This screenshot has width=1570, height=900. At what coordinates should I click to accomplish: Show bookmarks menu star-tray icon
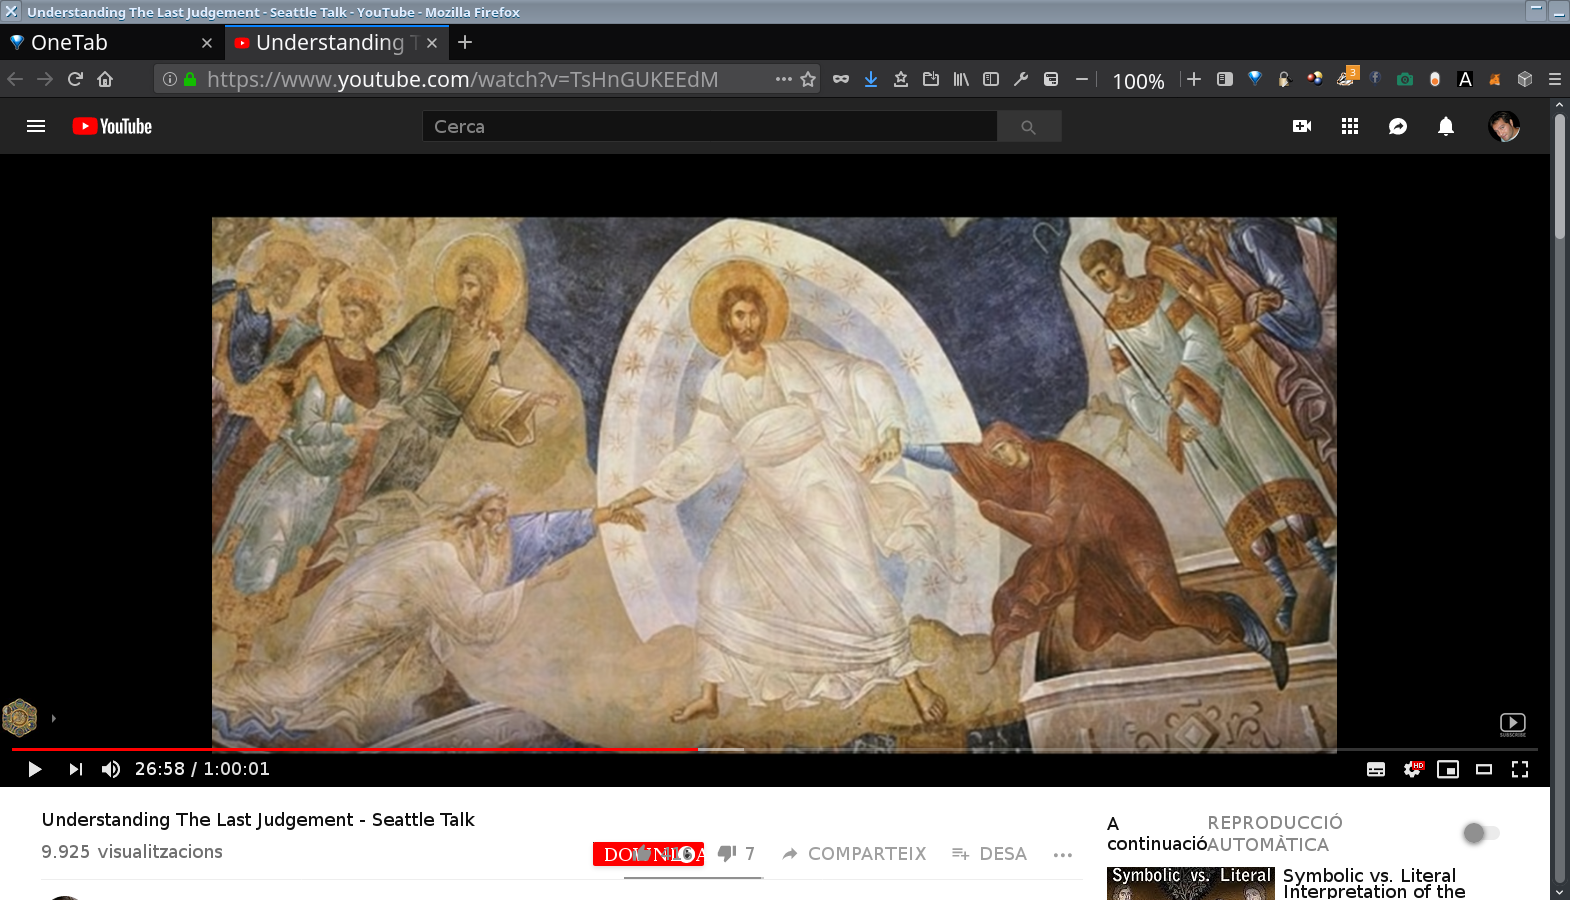click(x=901, y=79)
